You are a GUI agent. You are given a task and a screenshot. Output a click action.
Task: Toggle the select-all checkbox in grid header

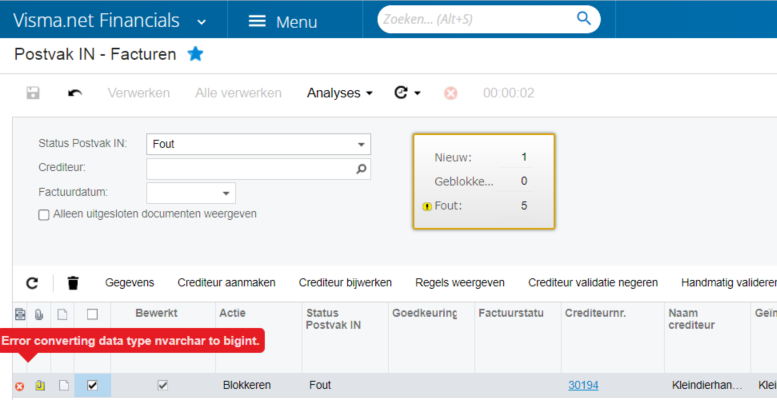pos(92,314)
